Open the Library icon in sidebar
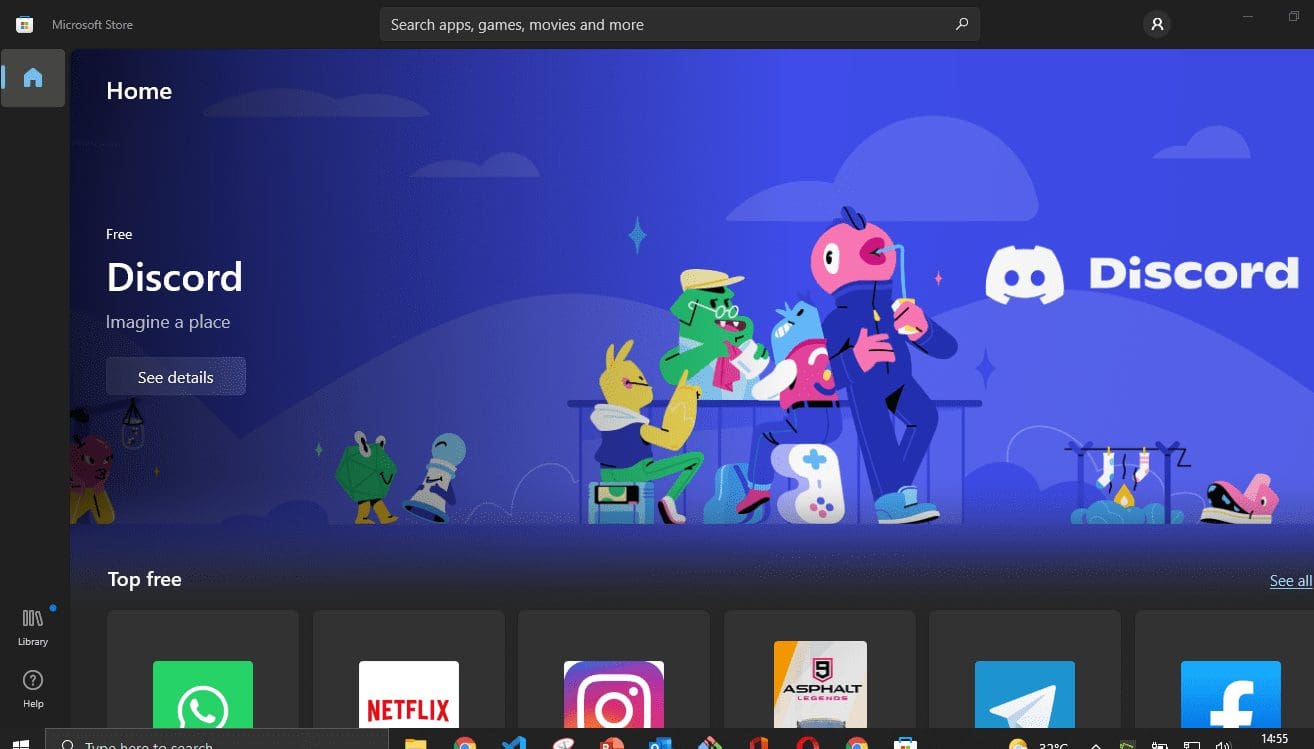The width and height of the screenshot is (1314, 749). (33, 626)
